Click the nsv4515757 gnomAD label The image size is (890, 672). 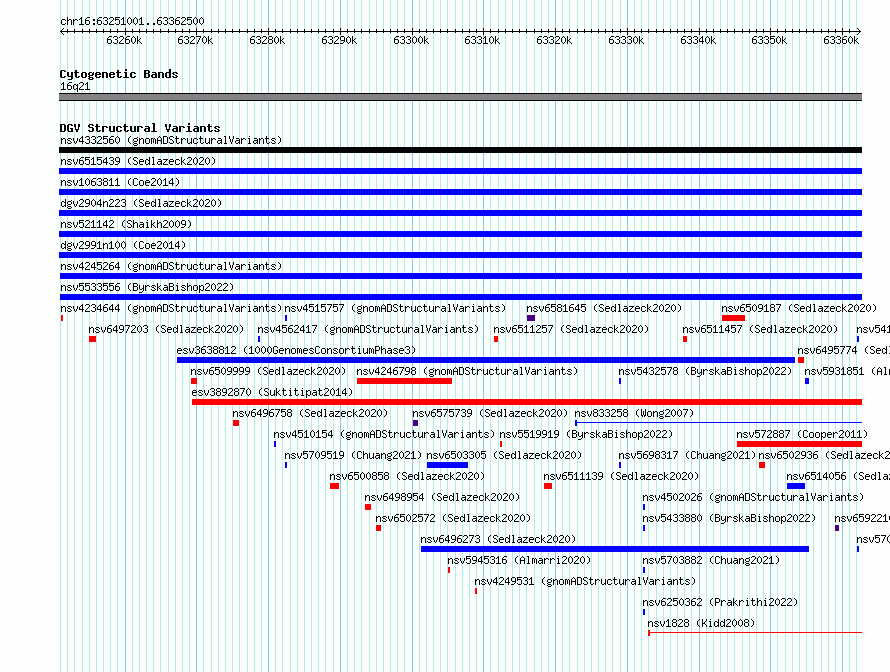pyautogui.click(x=395, y=308)
